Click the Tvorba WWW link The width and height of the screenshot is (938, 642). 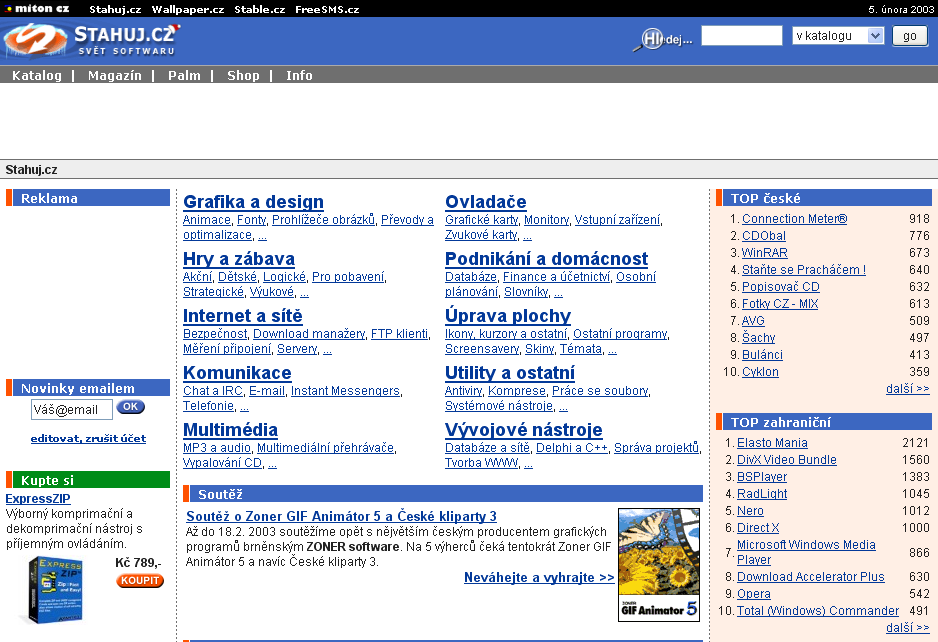[482, 463]
